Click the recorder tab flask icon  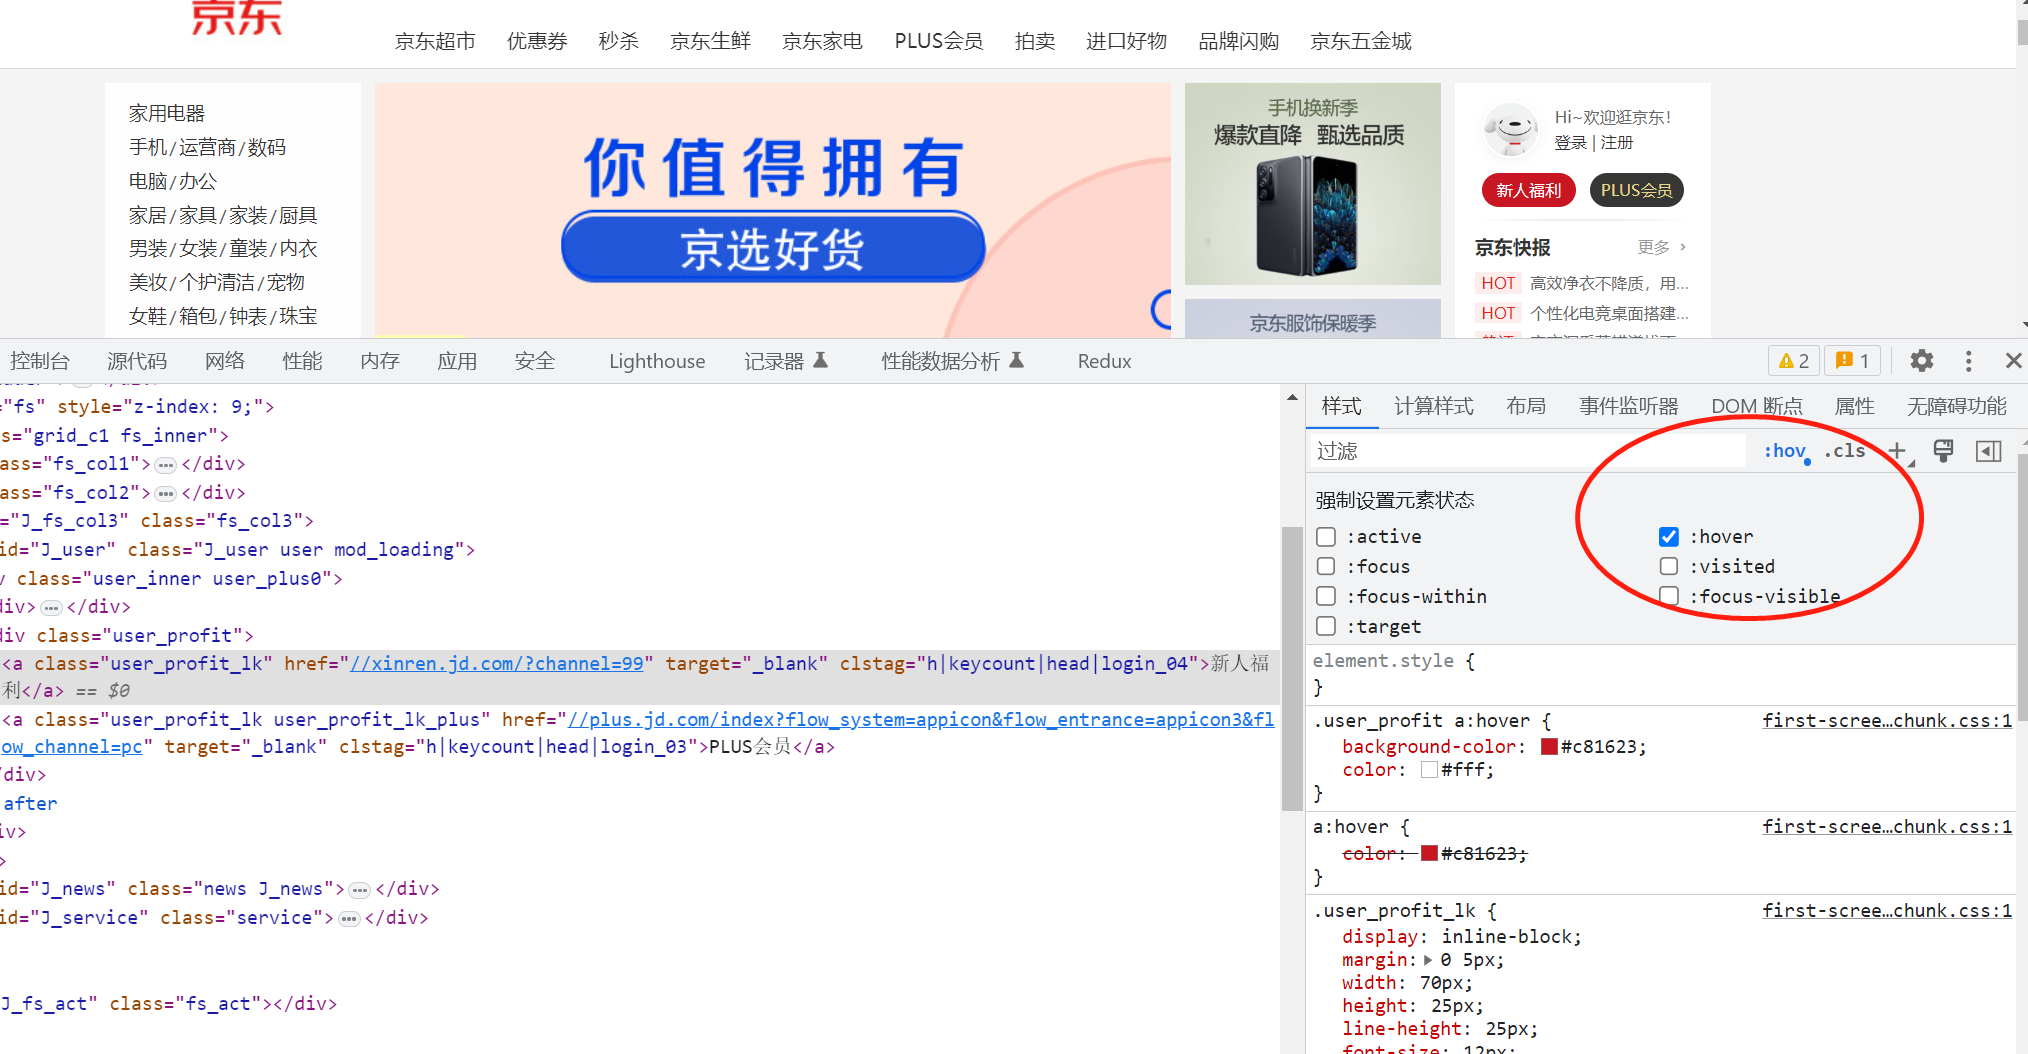[x=820, y=360]
